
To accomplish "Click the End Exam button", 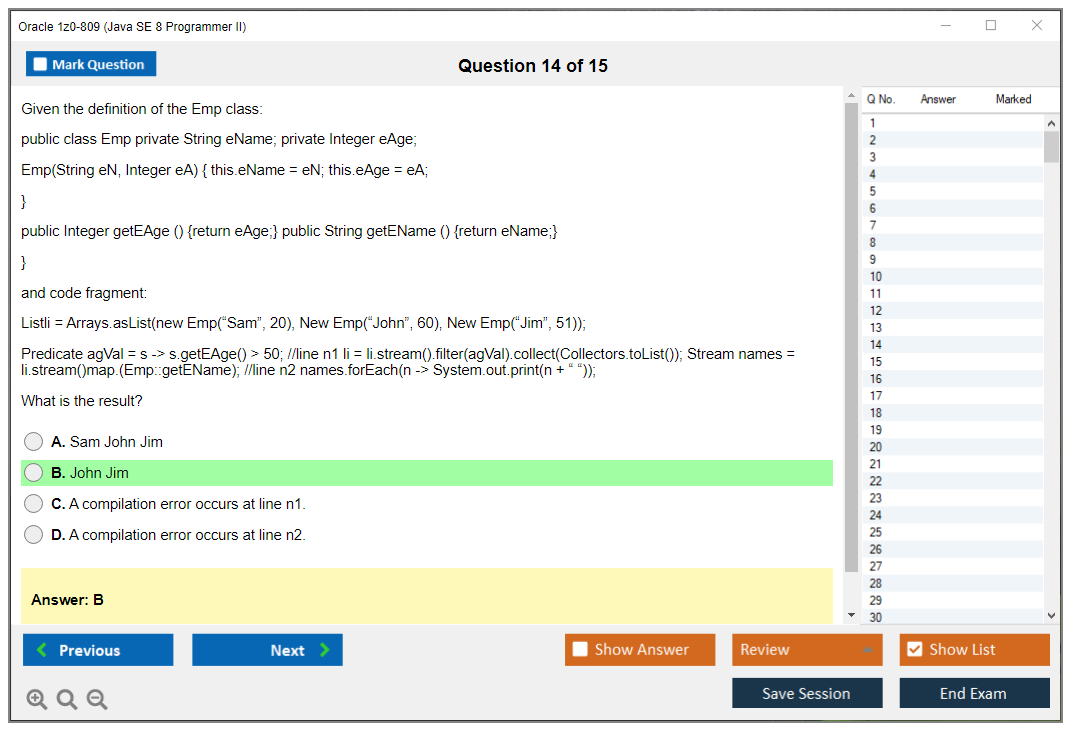I will coord(974,692).
